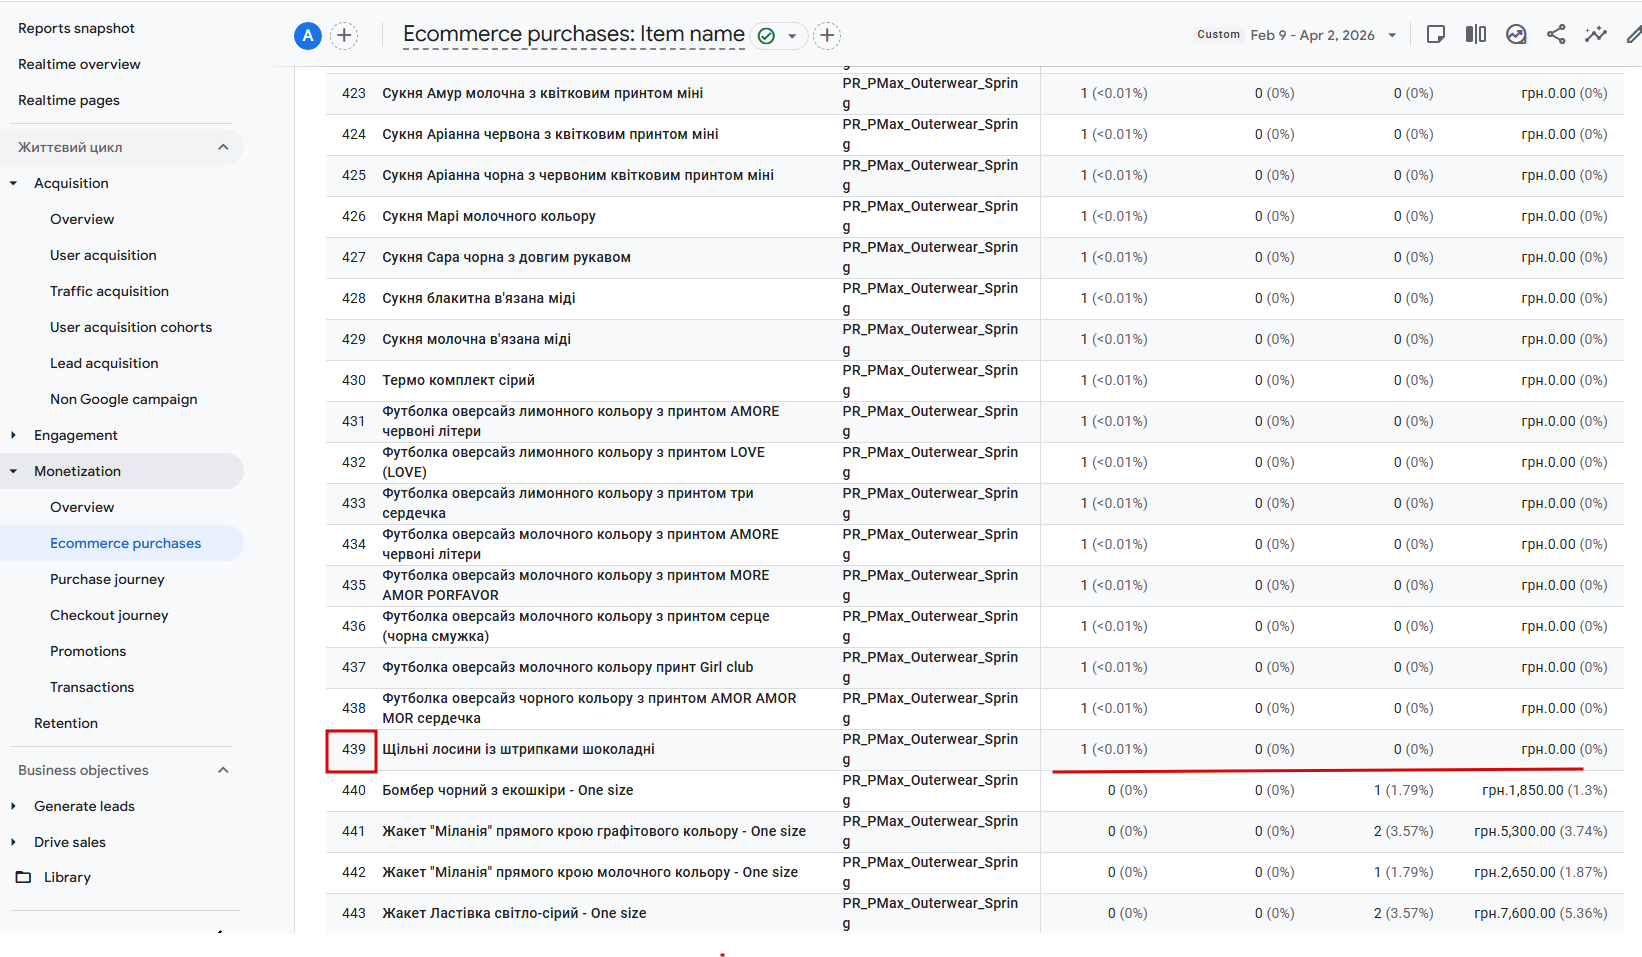Collapse the Monetization group
Screen dimensions: 1642x957
[x=13, y=471]
